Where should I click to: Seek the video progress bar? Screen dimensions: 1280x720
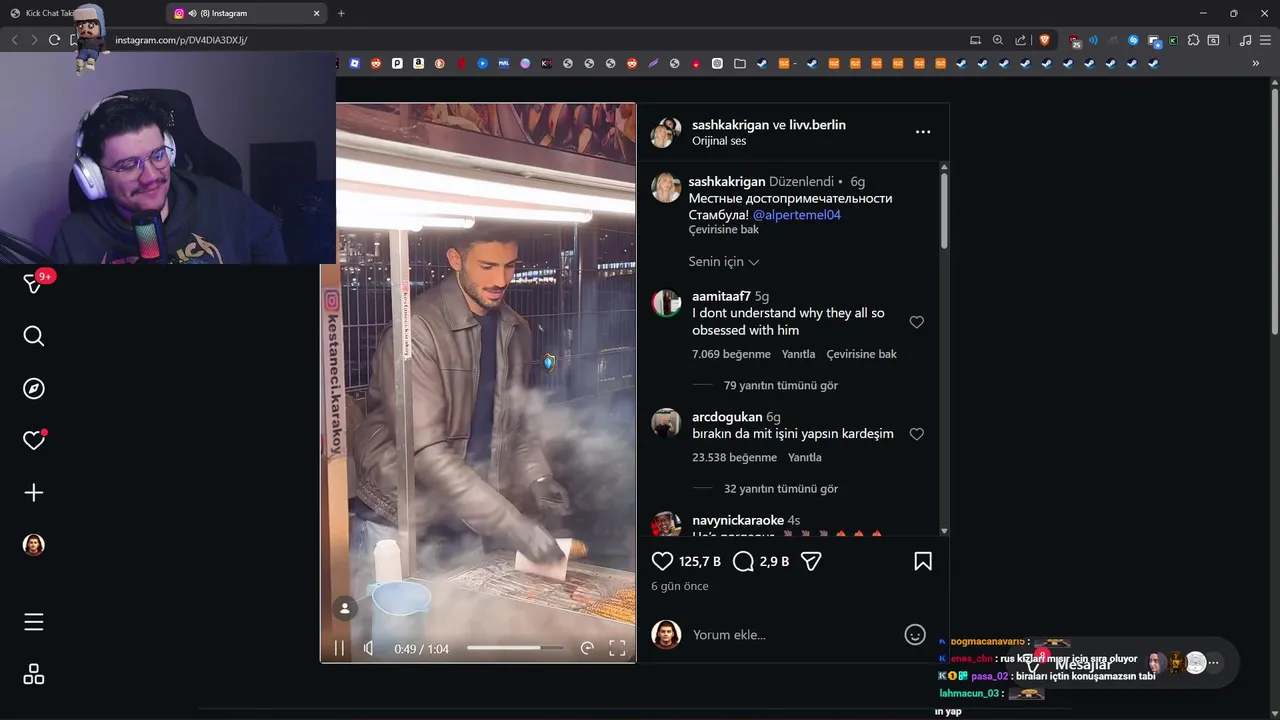coord(517,648)
